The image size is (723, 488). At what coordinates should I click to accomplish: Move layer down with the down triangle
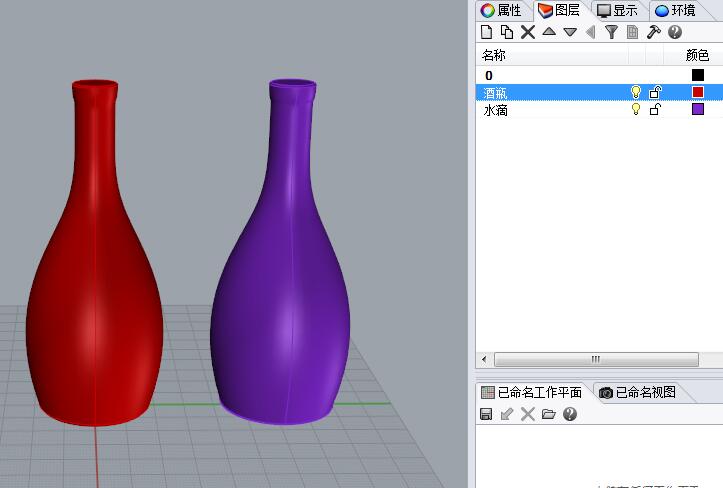pos(570,32)
